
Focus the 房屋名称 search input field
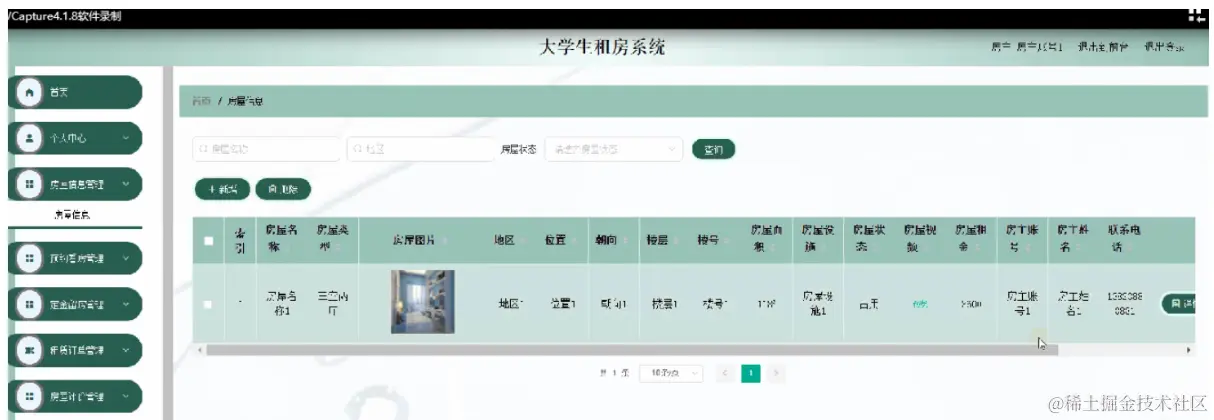click(266, 149)
